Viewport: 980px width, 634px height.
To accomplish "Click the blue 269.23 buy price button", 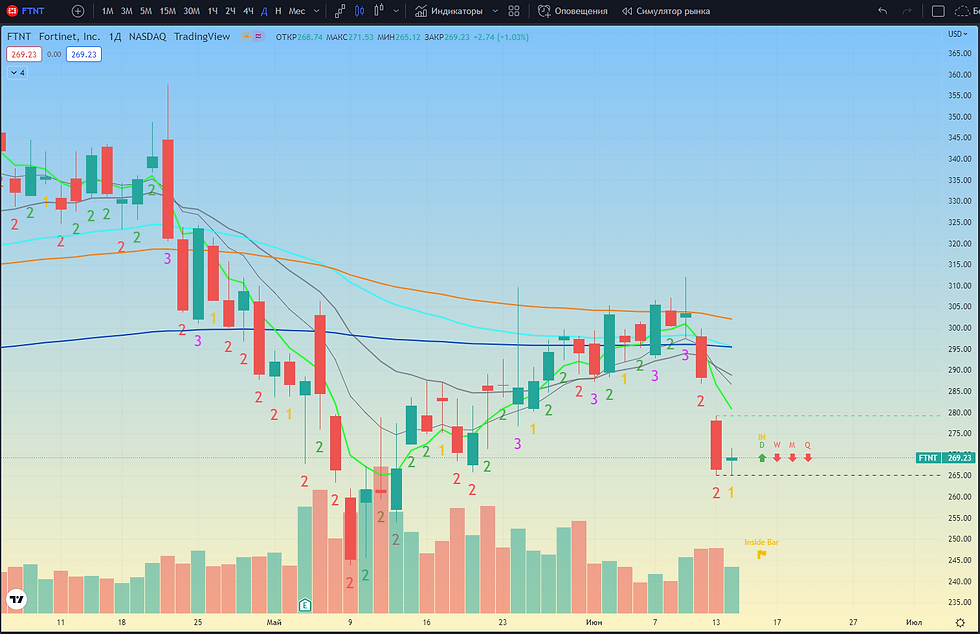I will click(84, 54).
